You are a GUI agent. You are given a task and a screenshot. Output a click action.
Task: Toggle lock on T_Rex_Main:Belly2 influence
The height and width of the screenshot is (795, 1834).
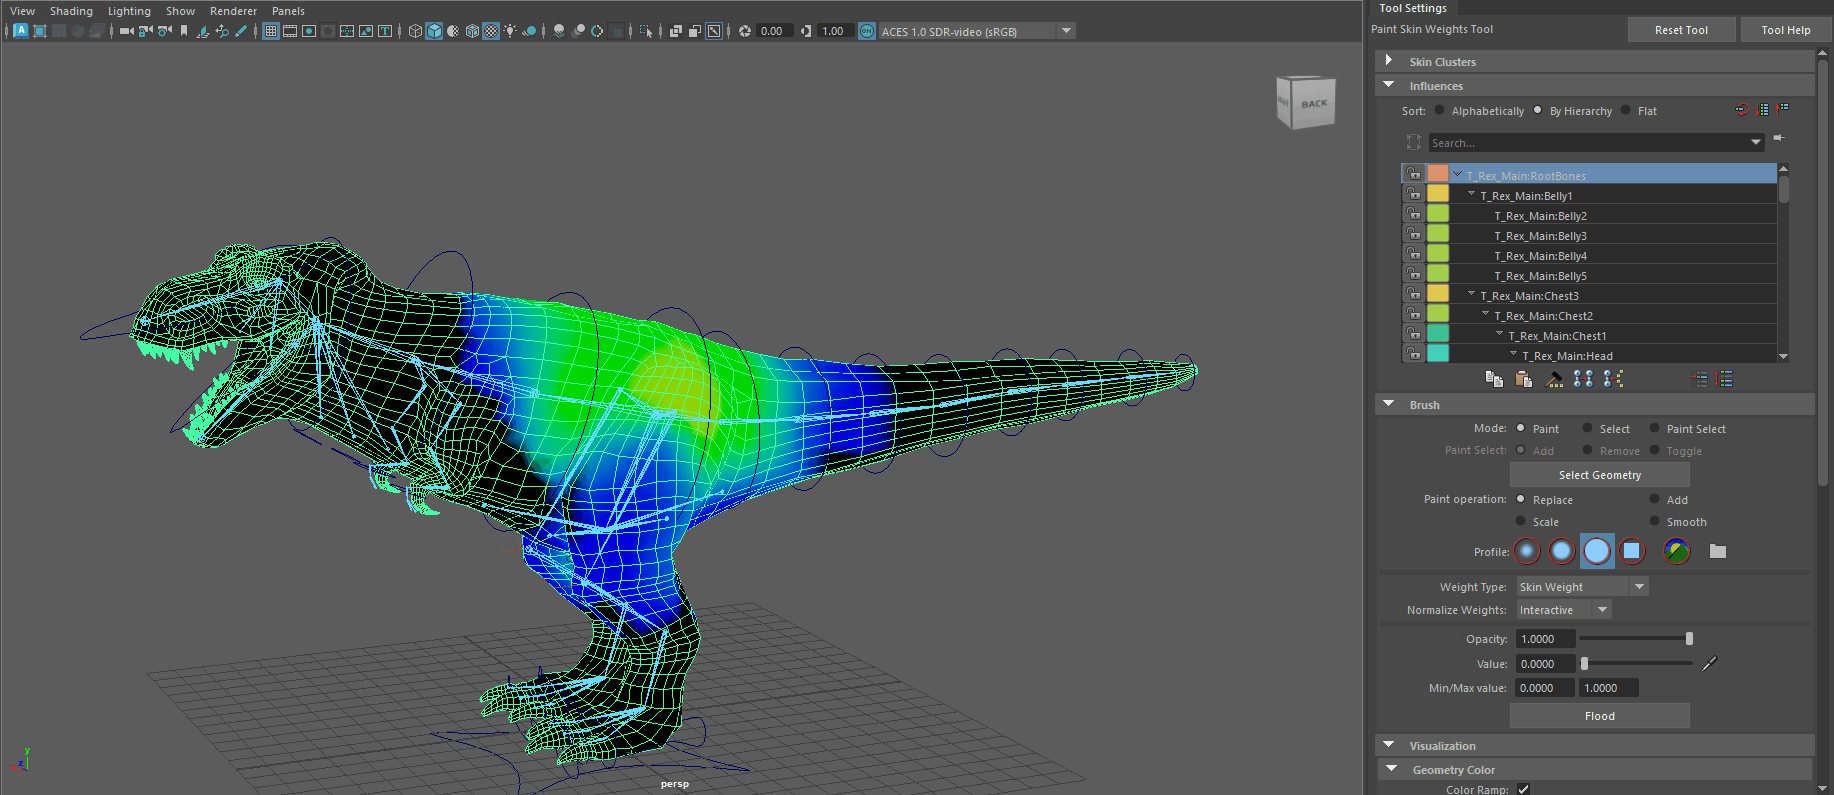(1413, 214)
